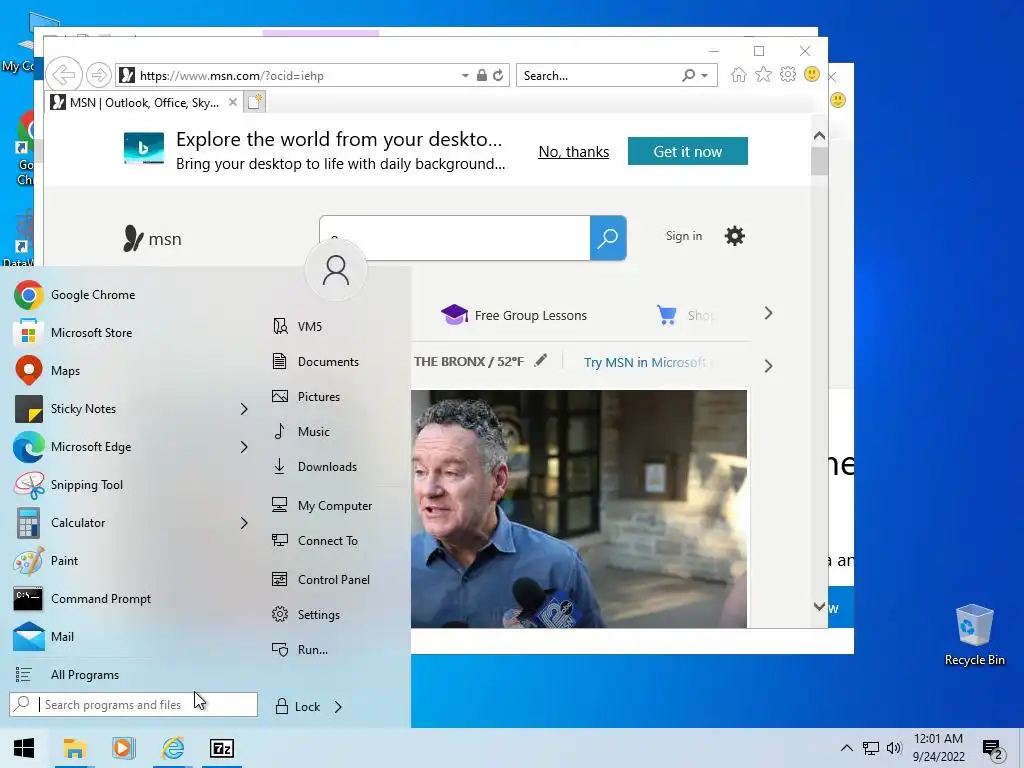1024x768 pixels.
Task: Click the user account picture icon
Action: 336,270
